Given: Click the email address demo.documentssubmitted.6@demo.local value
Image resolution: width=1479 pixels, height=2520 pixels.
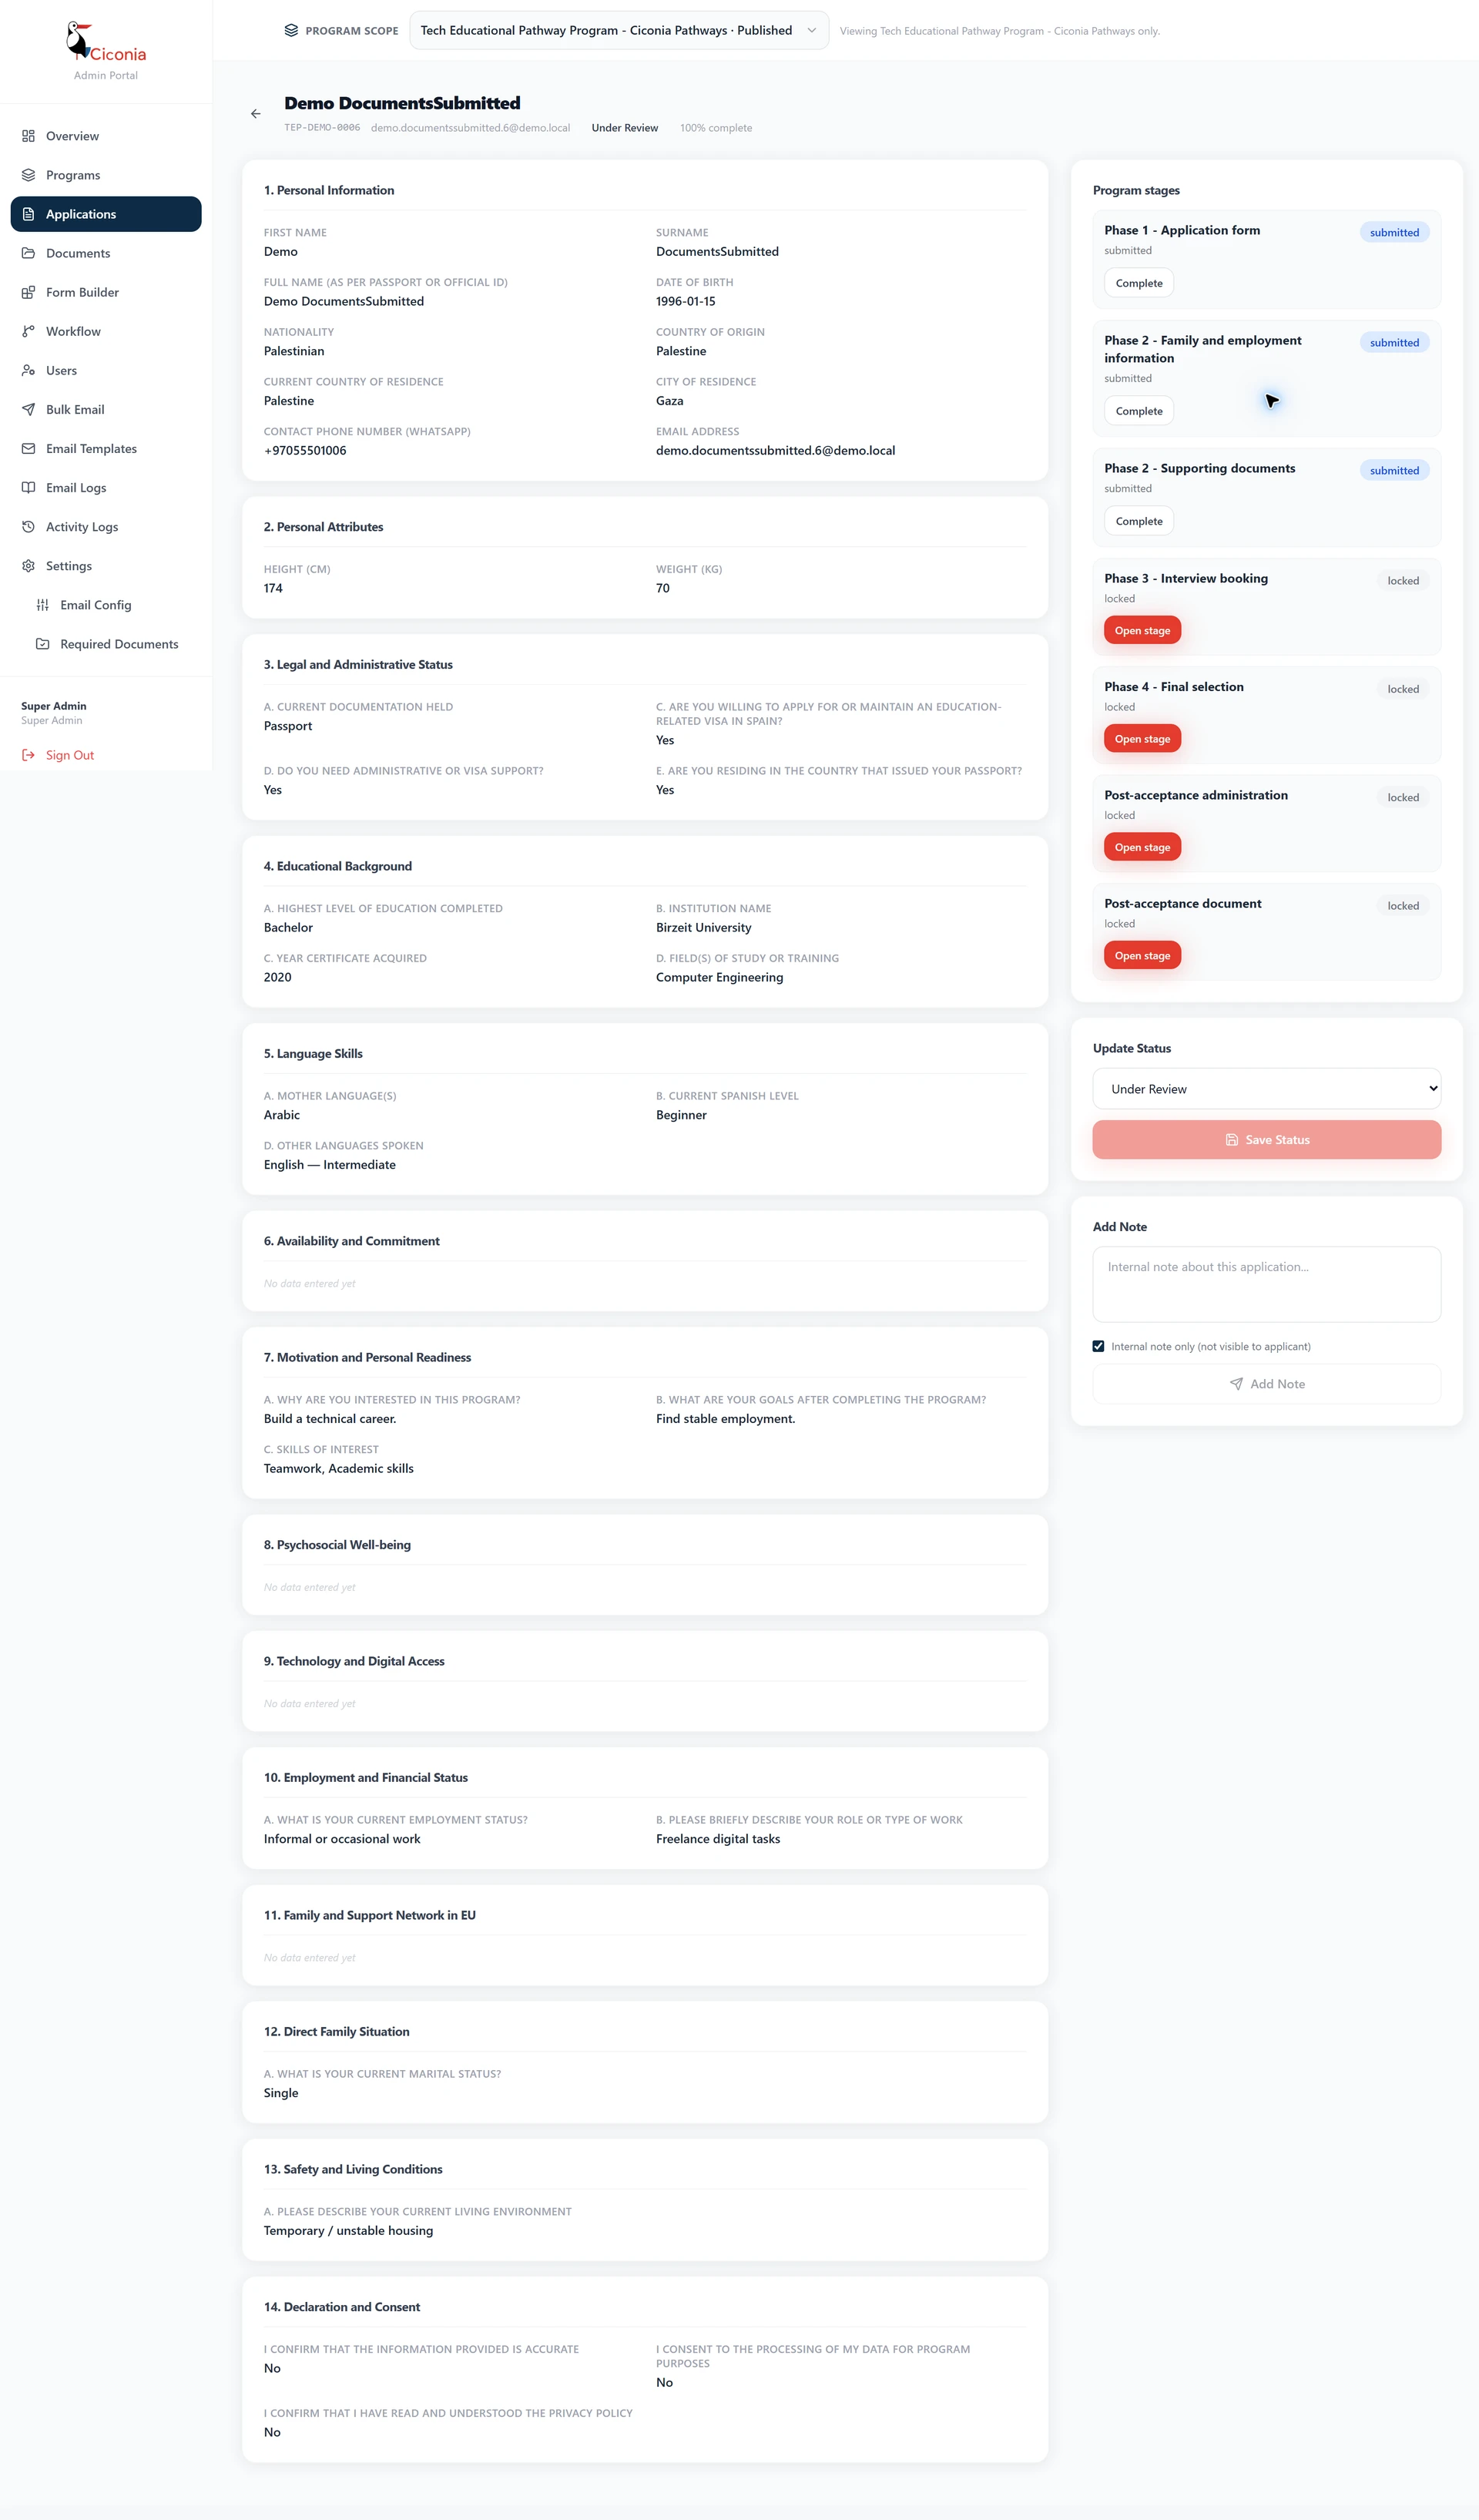Looking at the screenshot, I should [x=775, y=450].
